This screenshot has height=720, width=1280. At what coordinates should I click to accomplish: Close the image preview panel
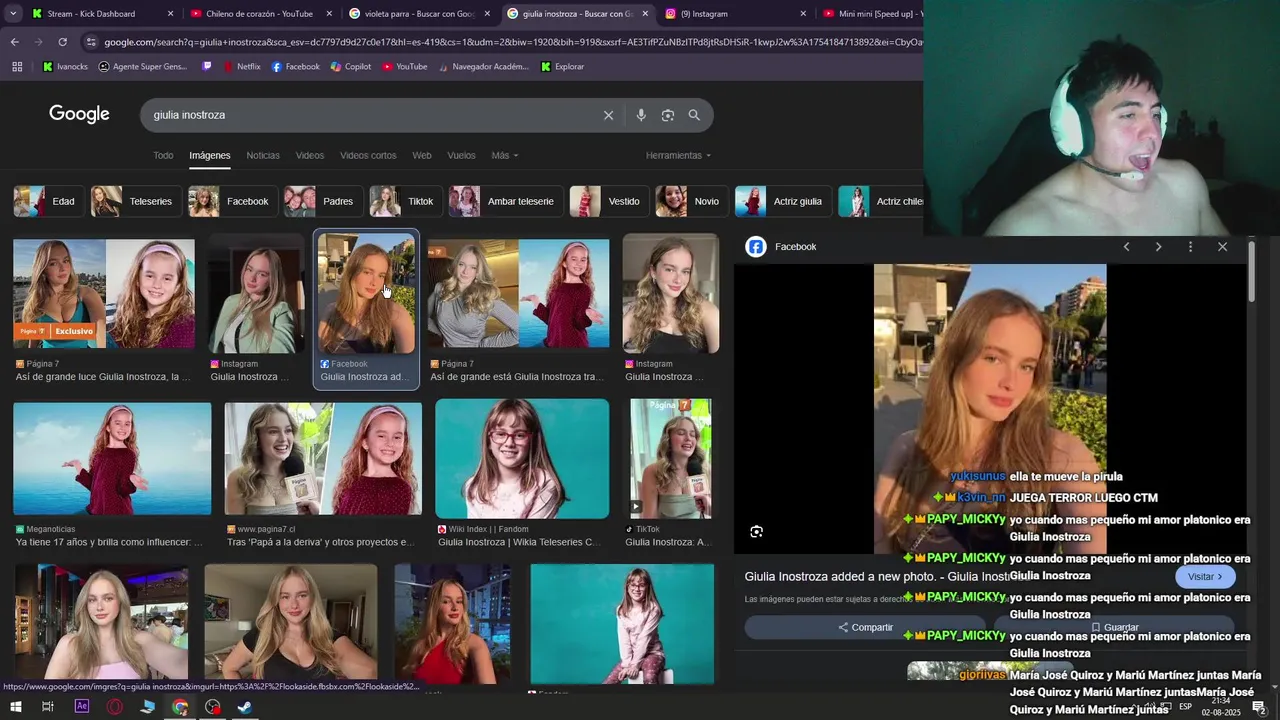coord(1222,247)
